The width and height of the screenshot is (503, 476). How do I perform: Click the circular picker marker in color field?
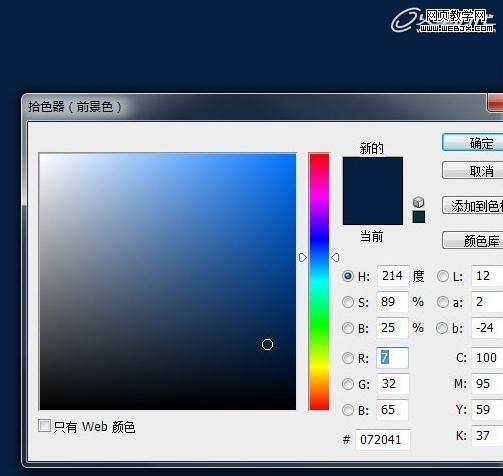[267, 344]
